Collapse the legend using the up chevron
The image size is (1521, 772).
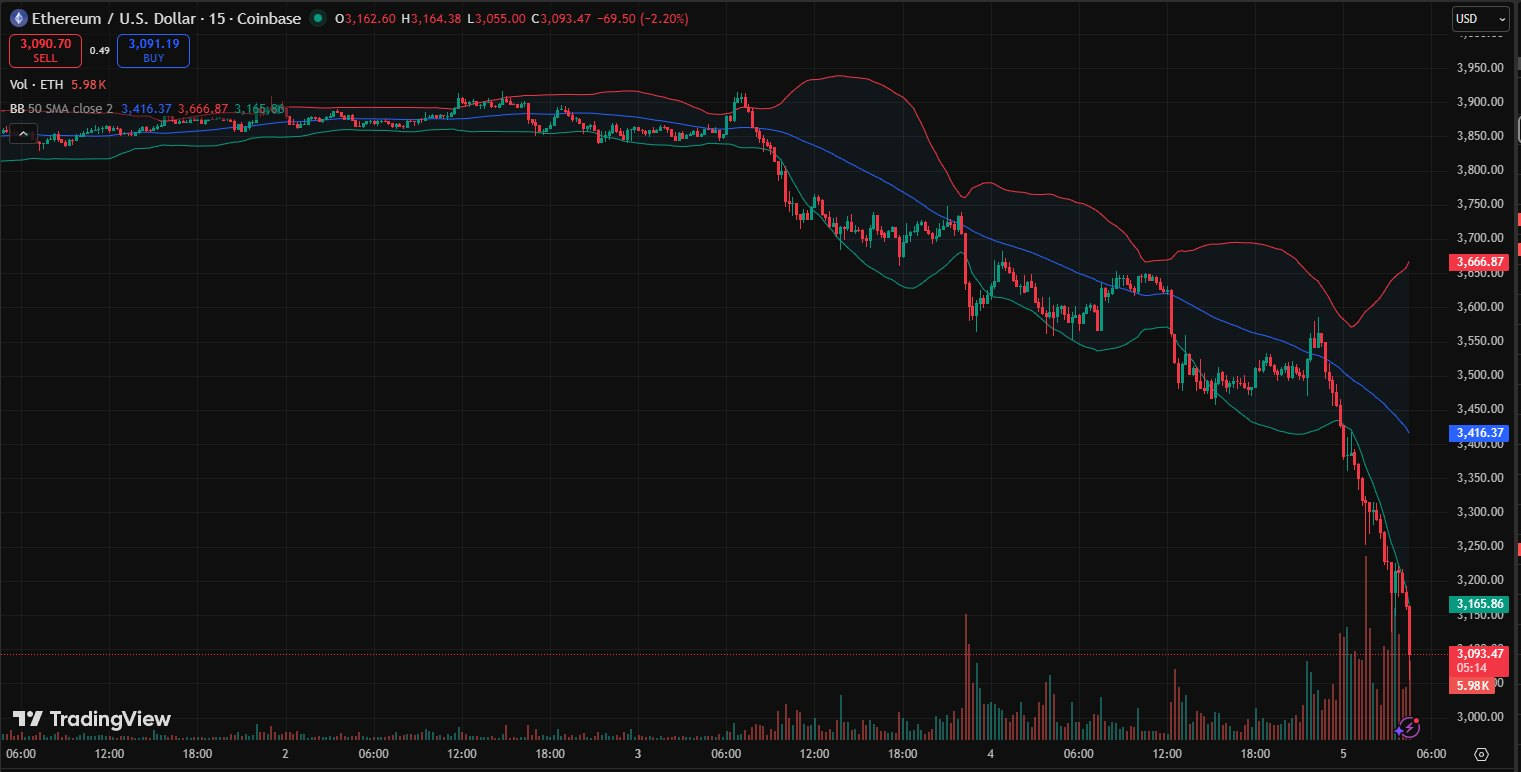pyautogui.click(x=22, y=133)
